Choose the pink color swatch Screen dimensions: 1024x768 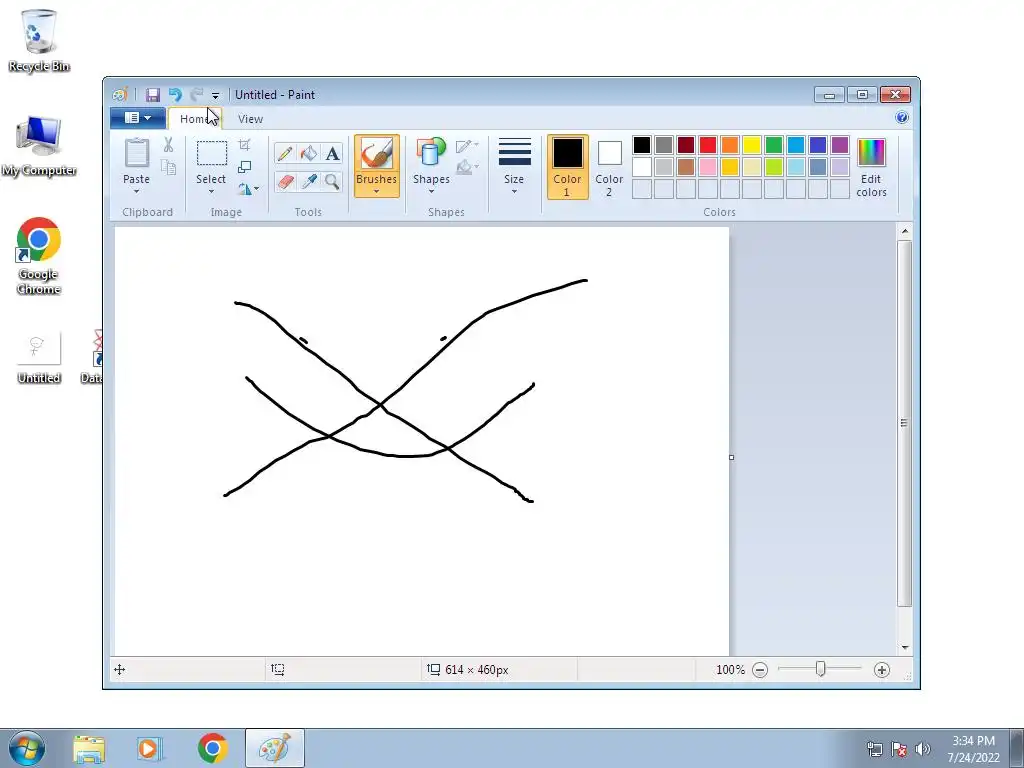(x=708, y=167)
